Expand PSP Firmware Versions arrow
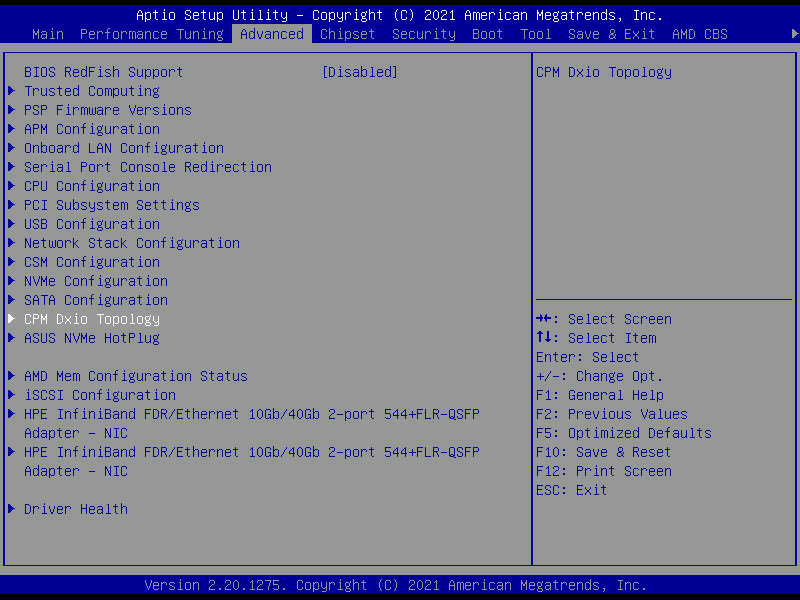The height and width of the screenshot is (600, 800). (x=11, y=110)
